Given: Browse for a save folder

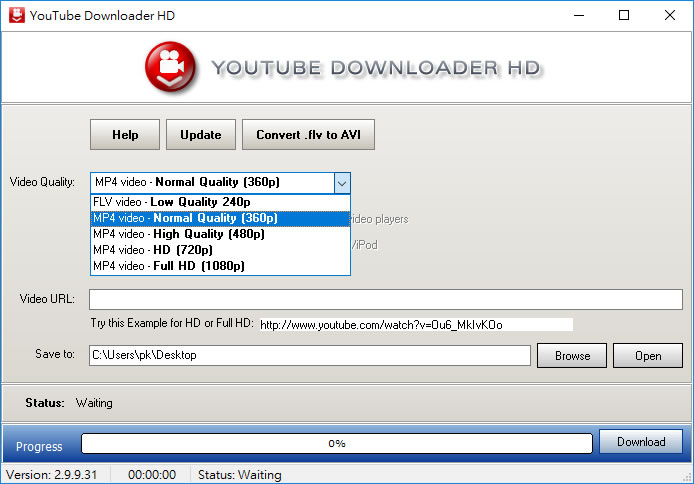Looking at the screenshot, I should click(x=572, y=356).
